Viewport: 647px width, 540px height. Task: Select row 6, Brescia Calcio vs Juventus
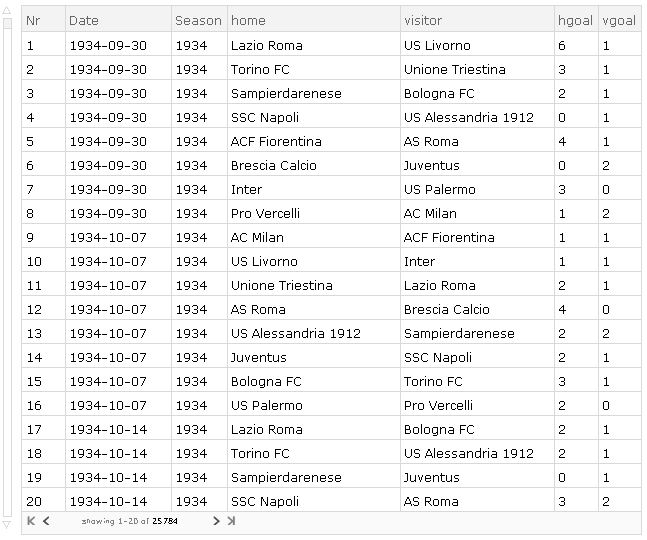coord(331,165)
